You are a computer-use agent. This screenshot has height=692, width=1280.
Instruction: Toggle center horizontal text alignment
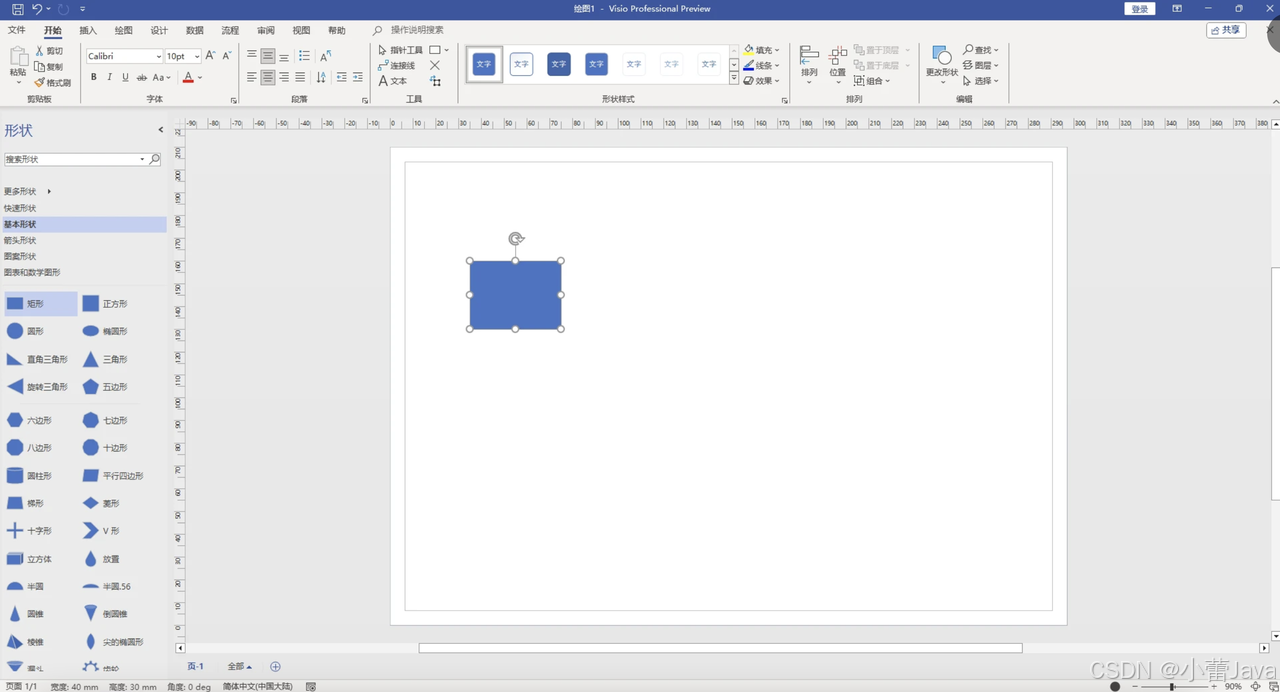(268, 77)
